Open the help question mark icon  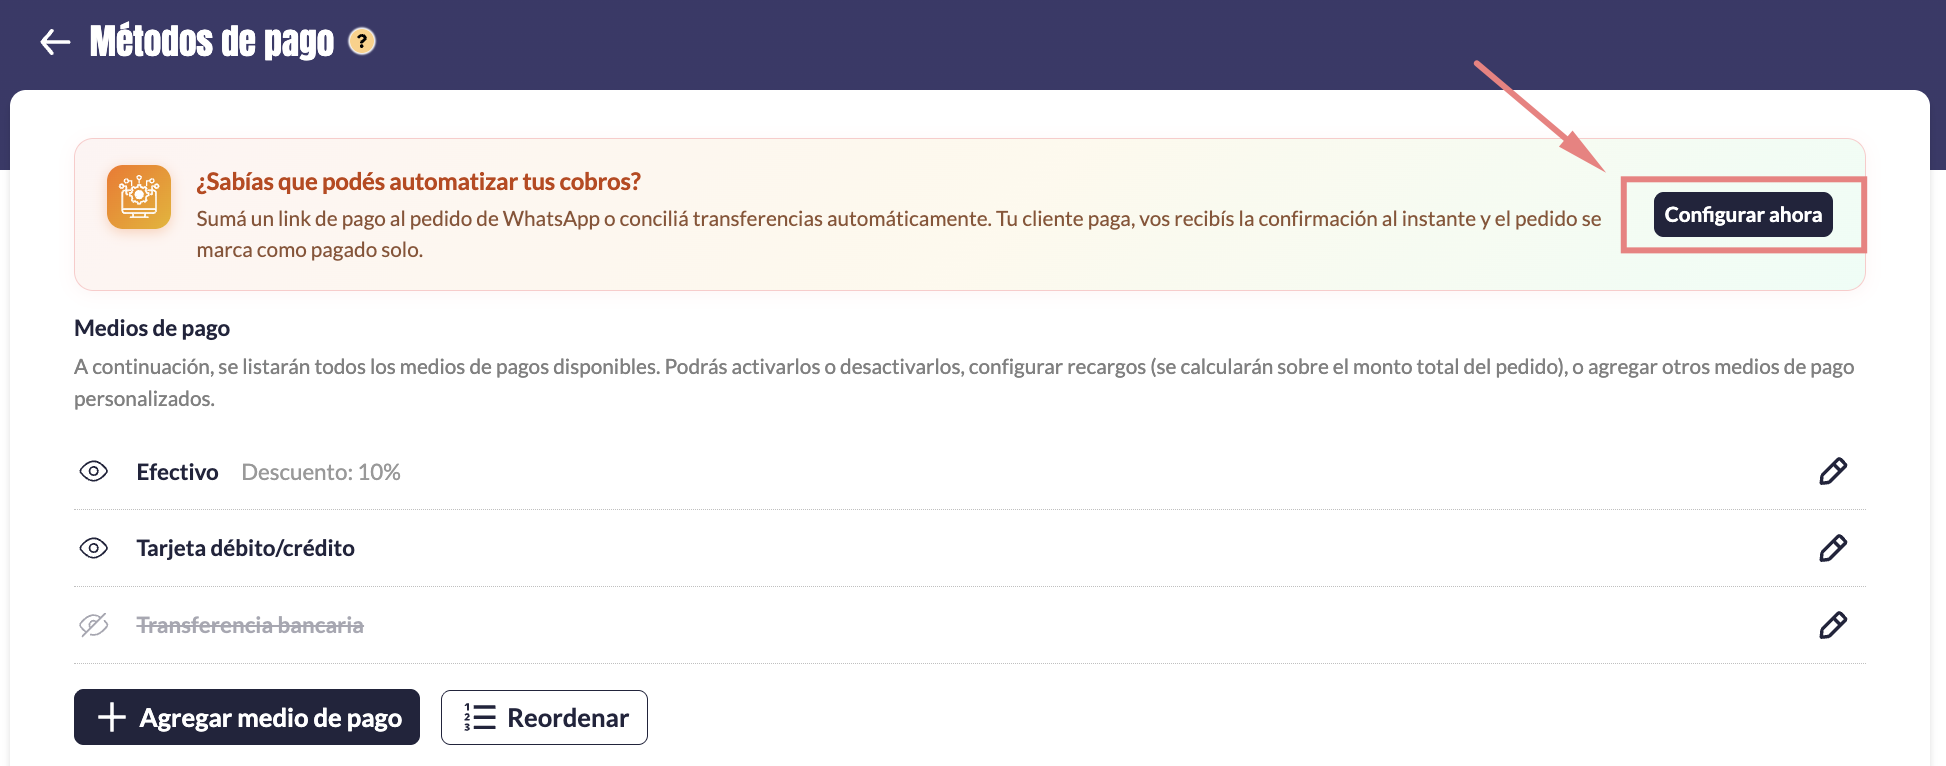(x=362, y=42)
